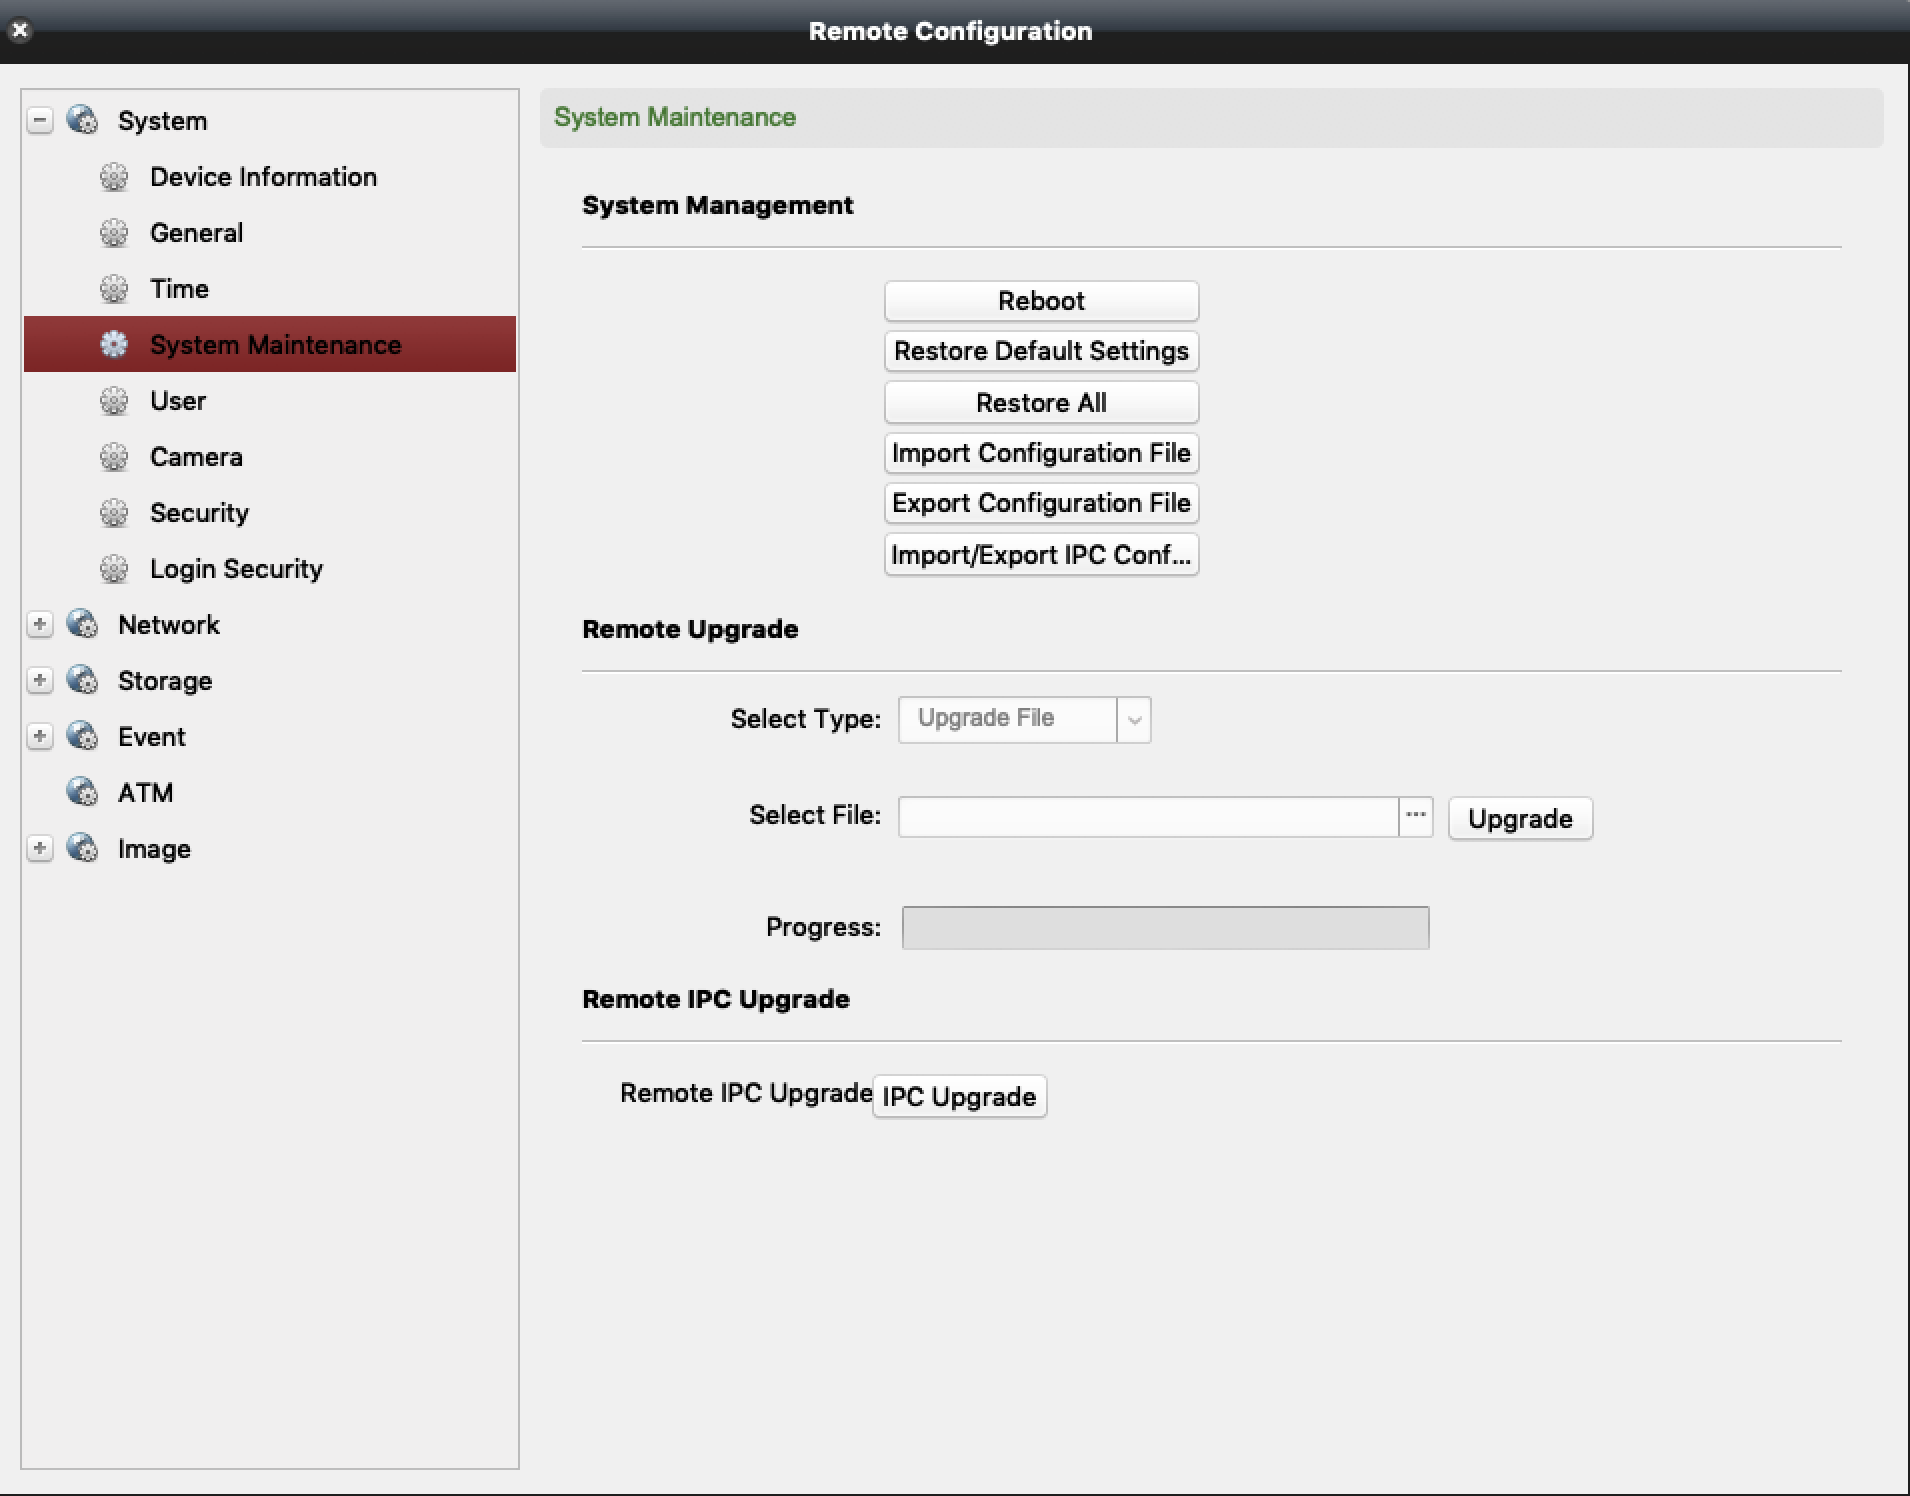Open the Select Type dropdown
The width and height of the screenshot is (1910, 1496).
(x=1133, y=720)
